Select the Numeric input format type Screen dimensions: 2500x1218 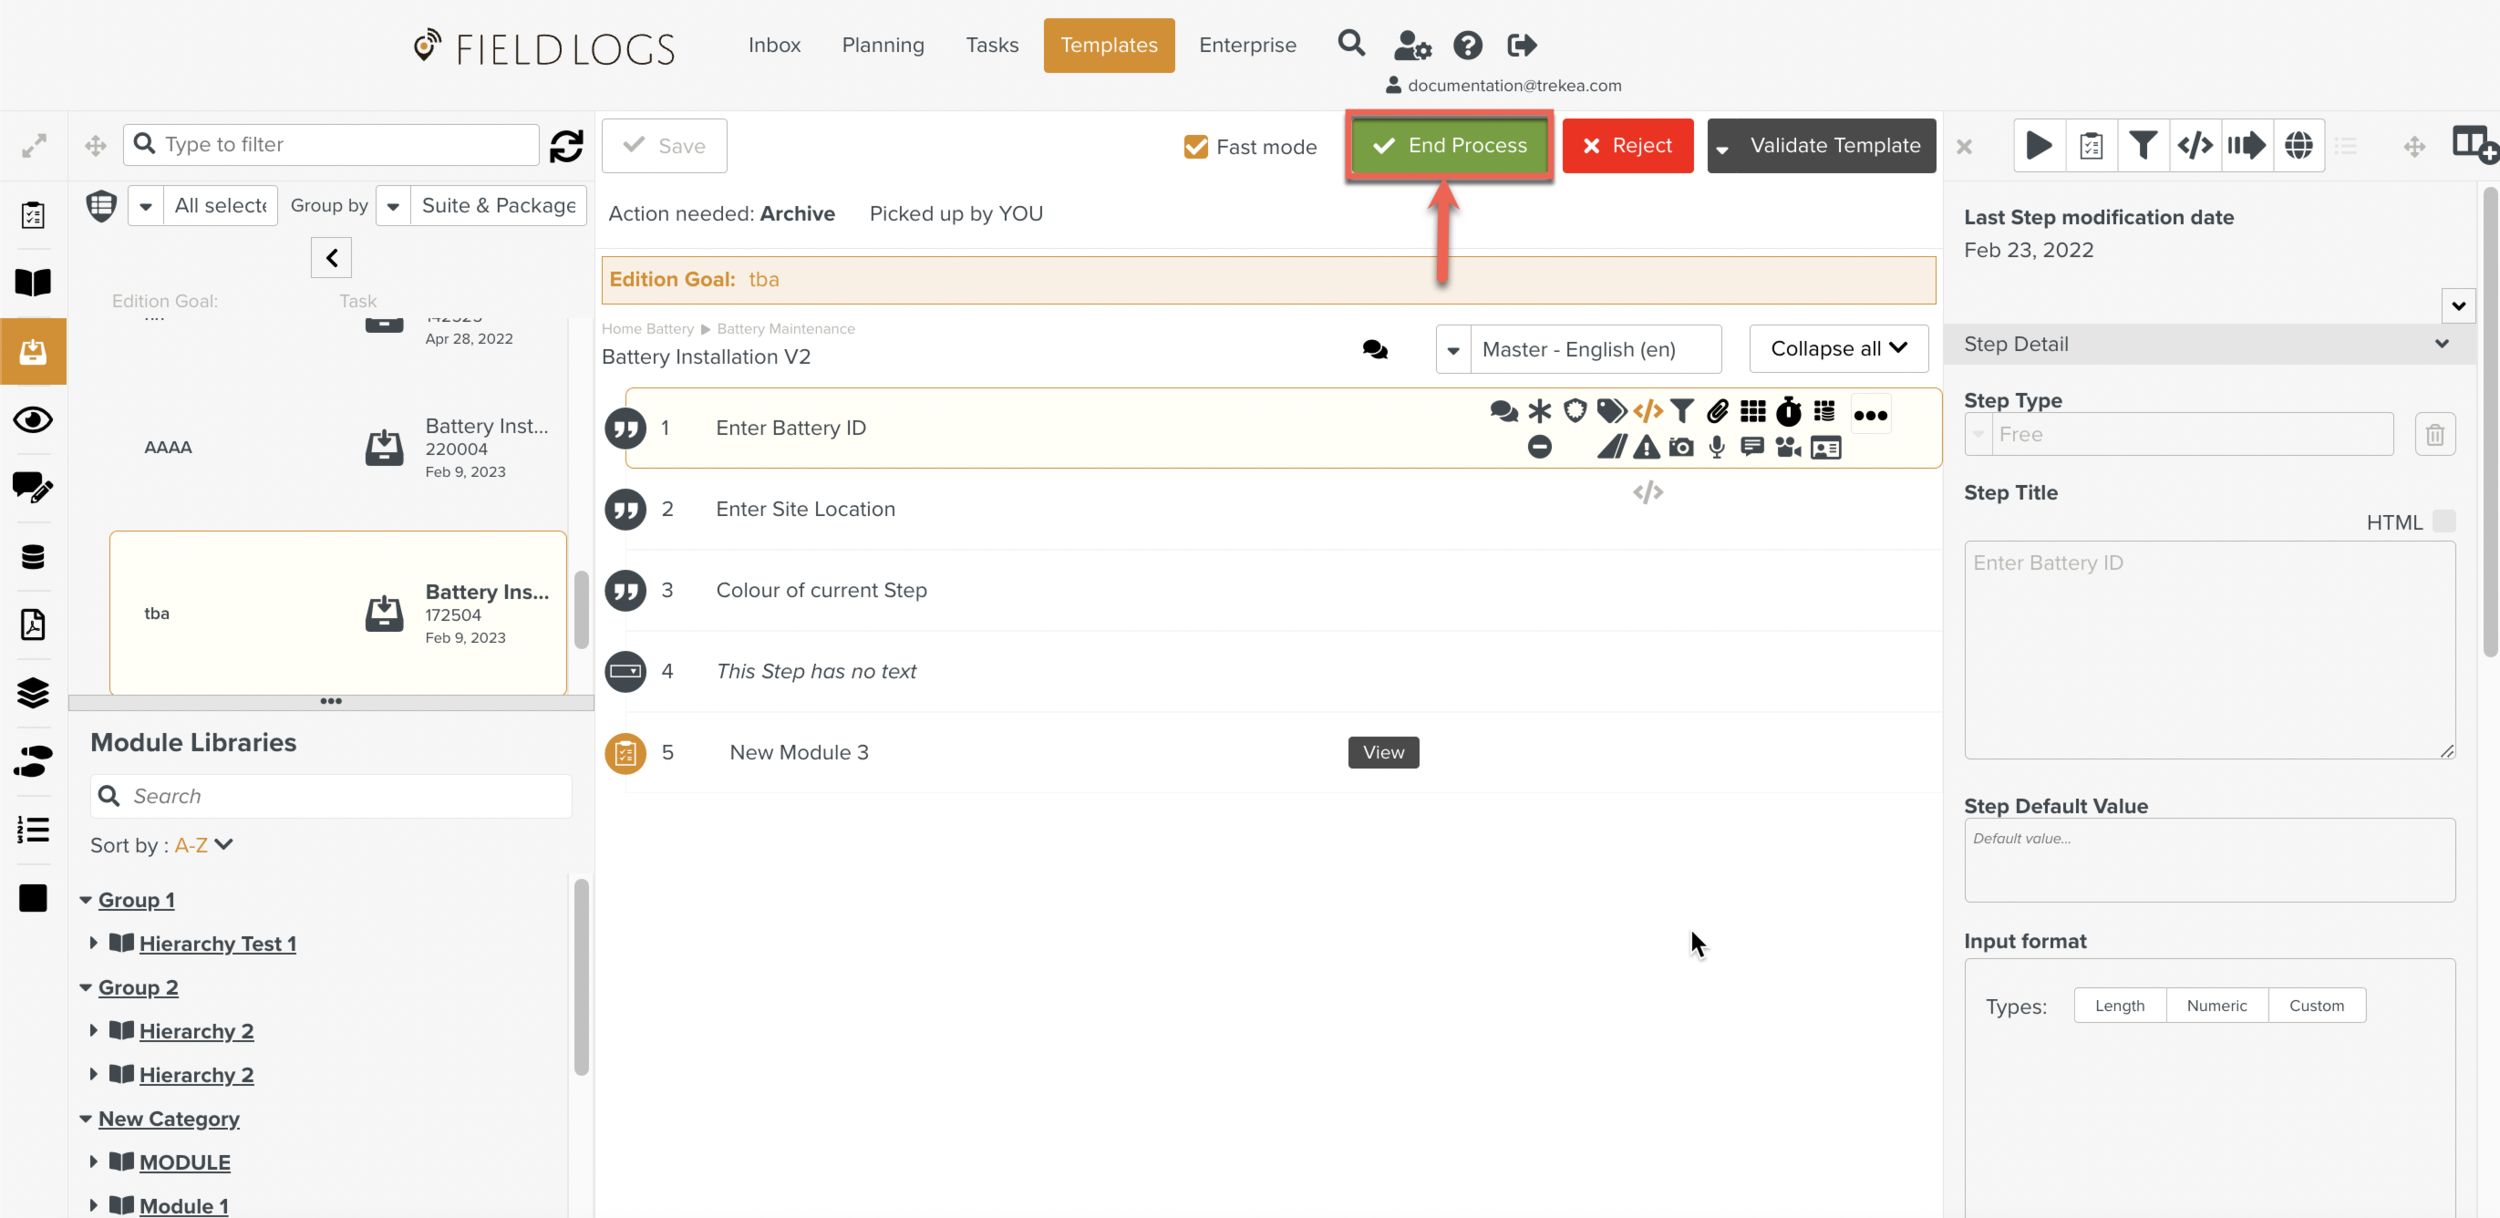(x=2216, y=1005)
